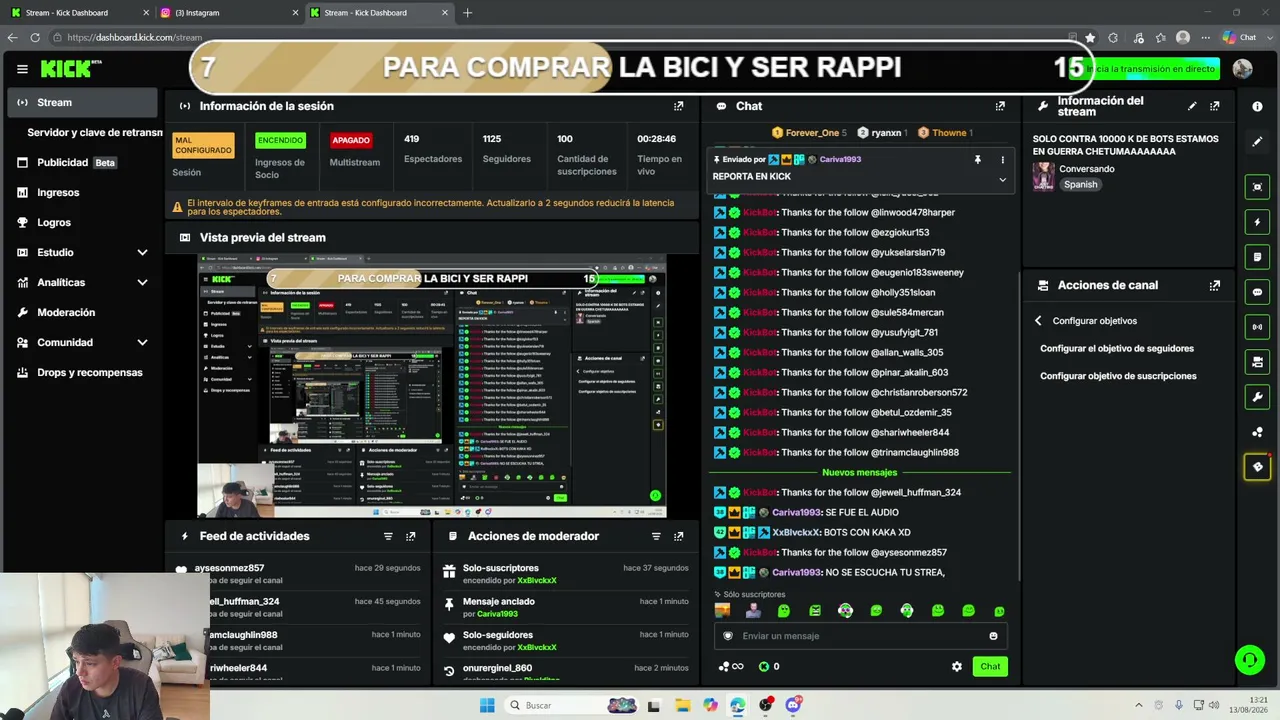Expand the Estudio sidebar section

(142, 253)
